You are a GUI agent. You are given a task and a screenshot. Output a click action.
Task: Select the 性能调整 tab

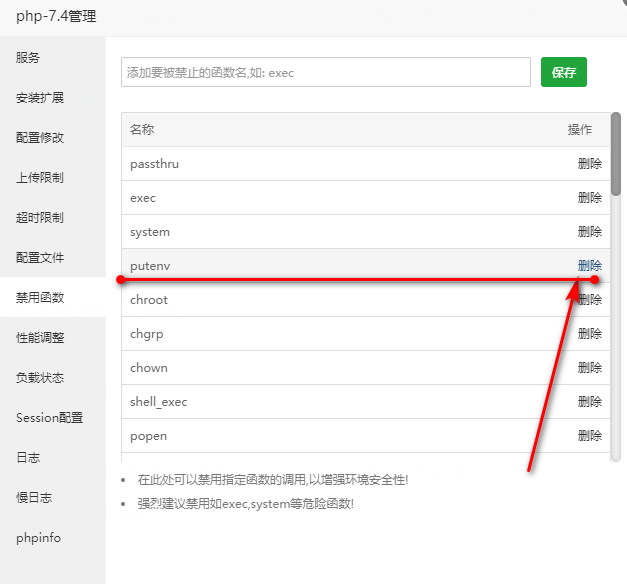tap(40, 338)
